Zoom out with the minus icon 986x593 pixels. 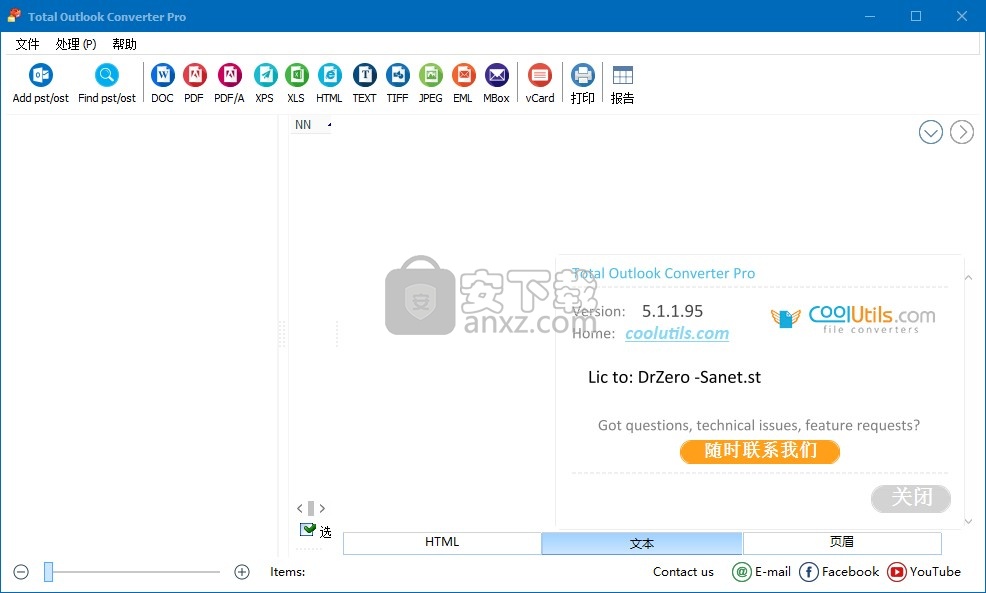21,572
